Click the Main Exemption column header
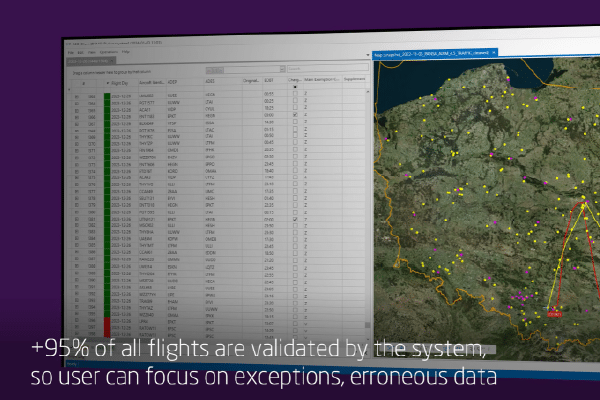This screenshot has width=600, height=400. [x=321, y=78]
